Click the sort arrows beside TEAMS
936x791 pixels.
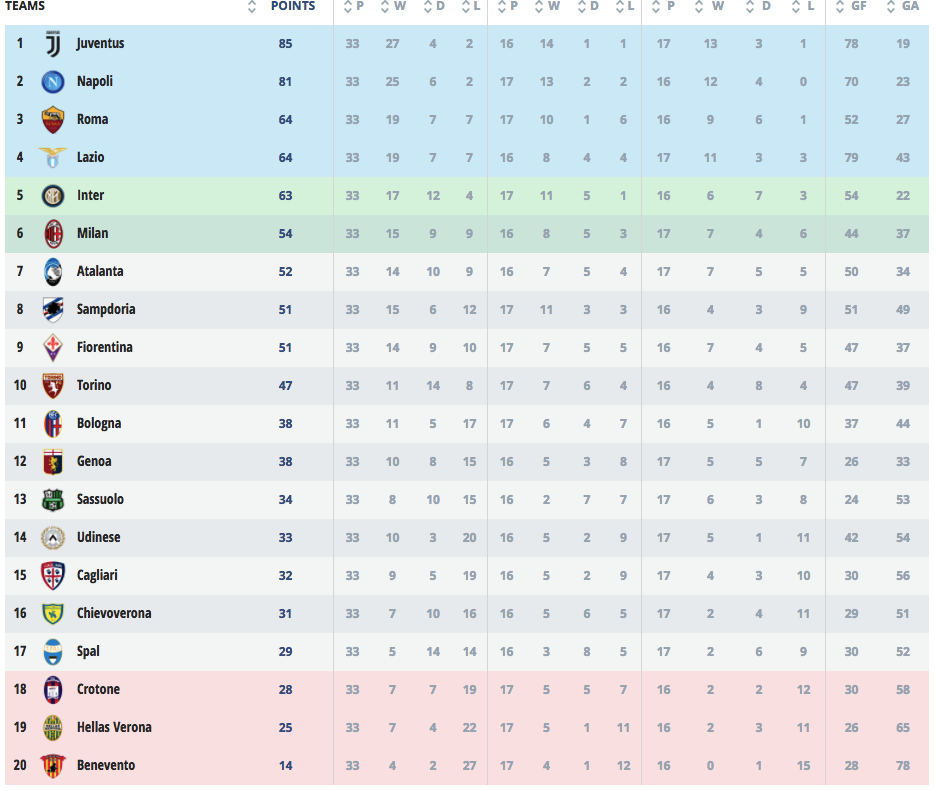click(x=252, y=7)
